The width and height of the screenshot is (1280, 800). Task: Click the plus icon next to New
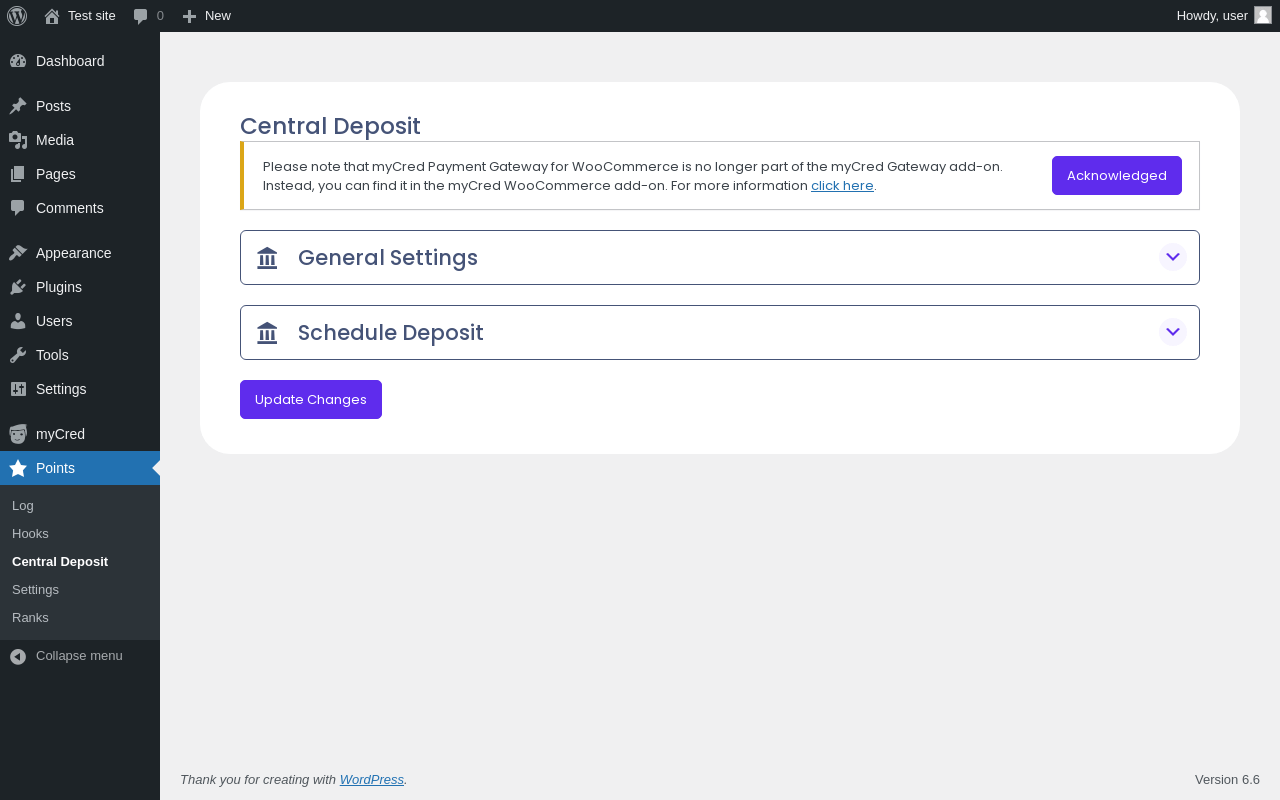point(189,16)
